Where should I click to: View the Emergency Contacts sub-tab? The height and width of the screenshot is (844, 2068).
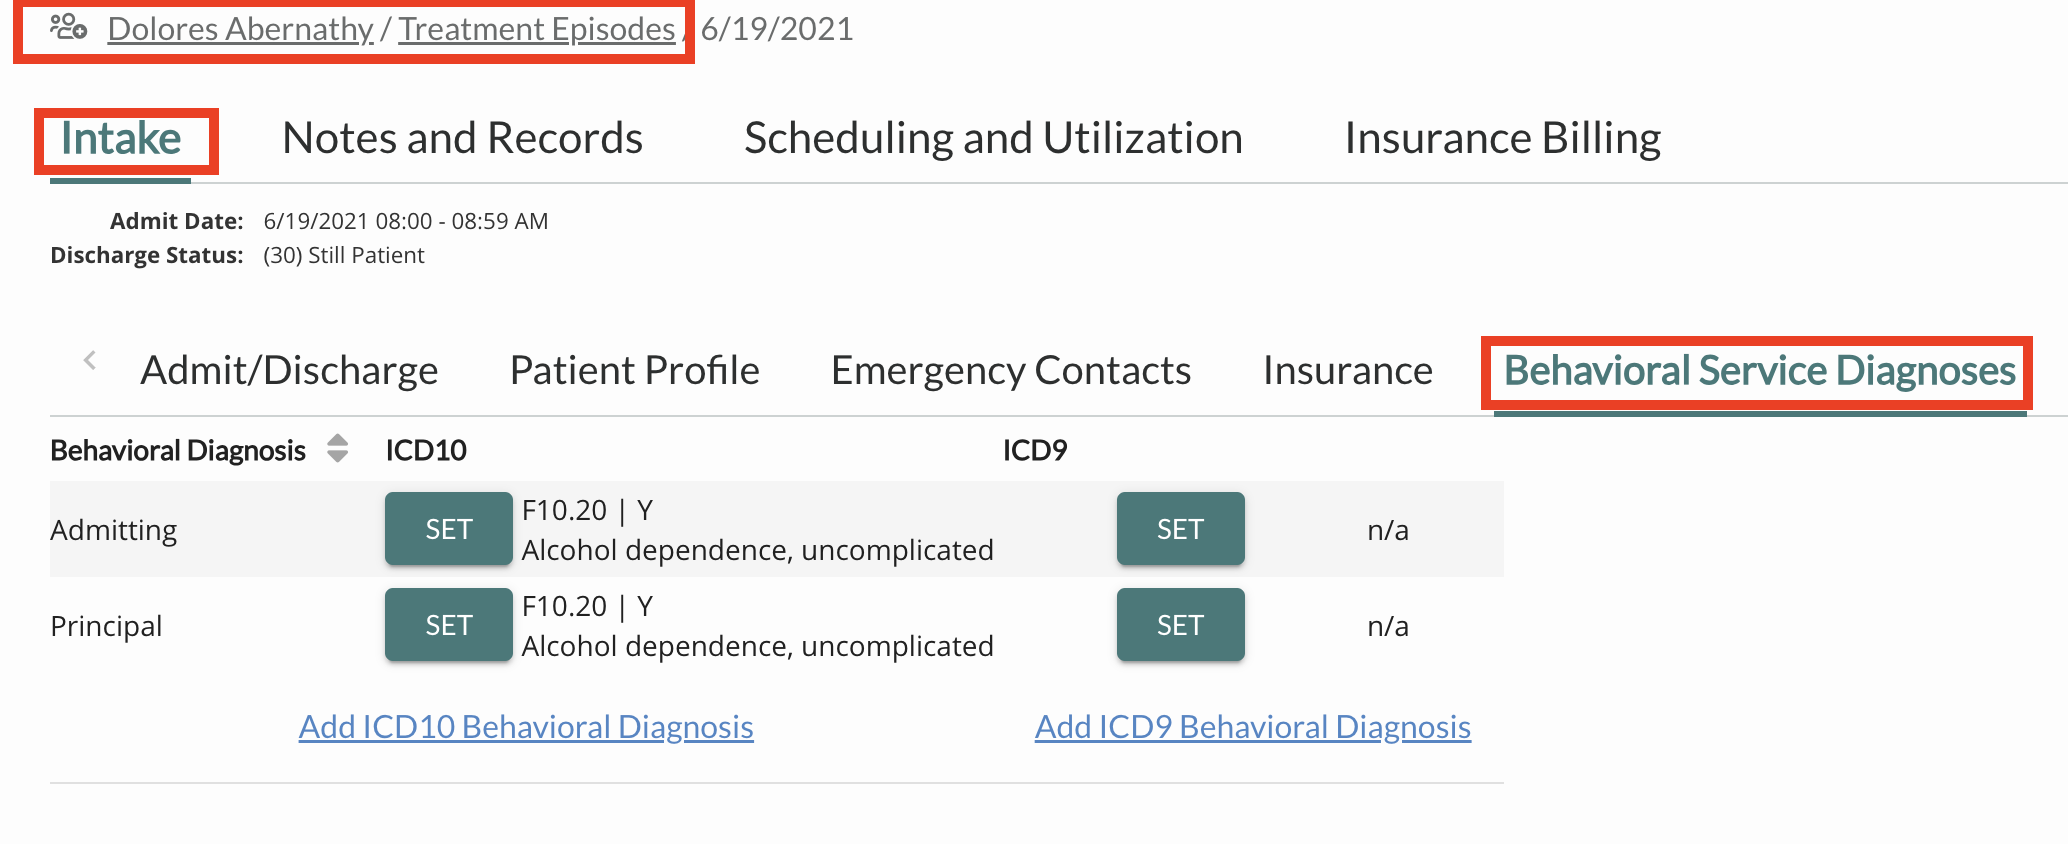[1009, 370]
